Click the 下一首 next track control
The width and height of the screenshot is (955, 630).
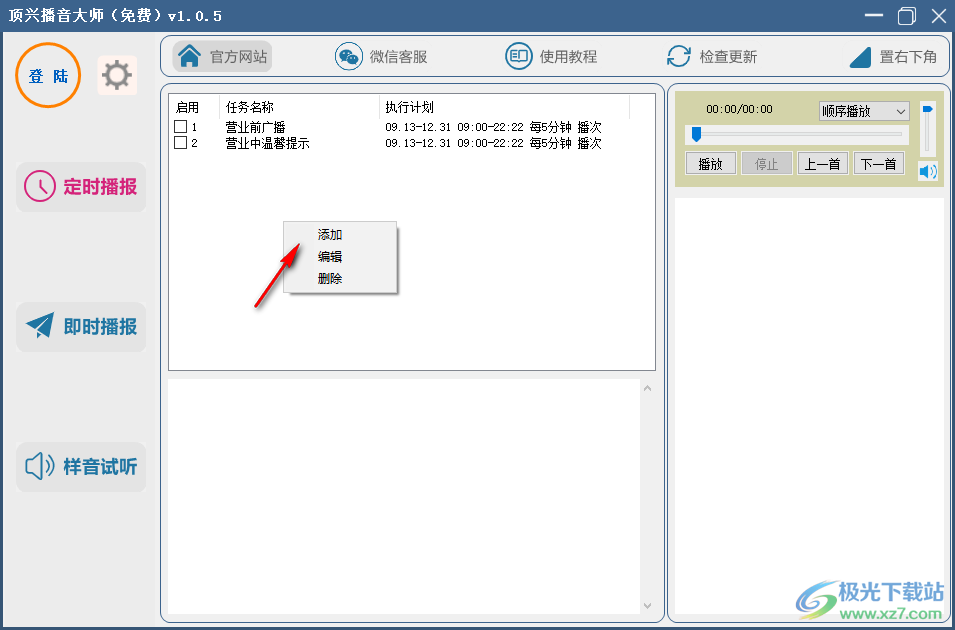click(878, 163)
